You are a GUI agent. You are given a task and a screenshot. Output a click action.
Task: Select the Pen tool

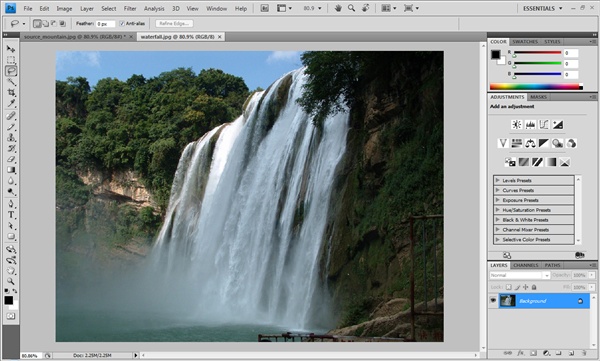[11, 204]
